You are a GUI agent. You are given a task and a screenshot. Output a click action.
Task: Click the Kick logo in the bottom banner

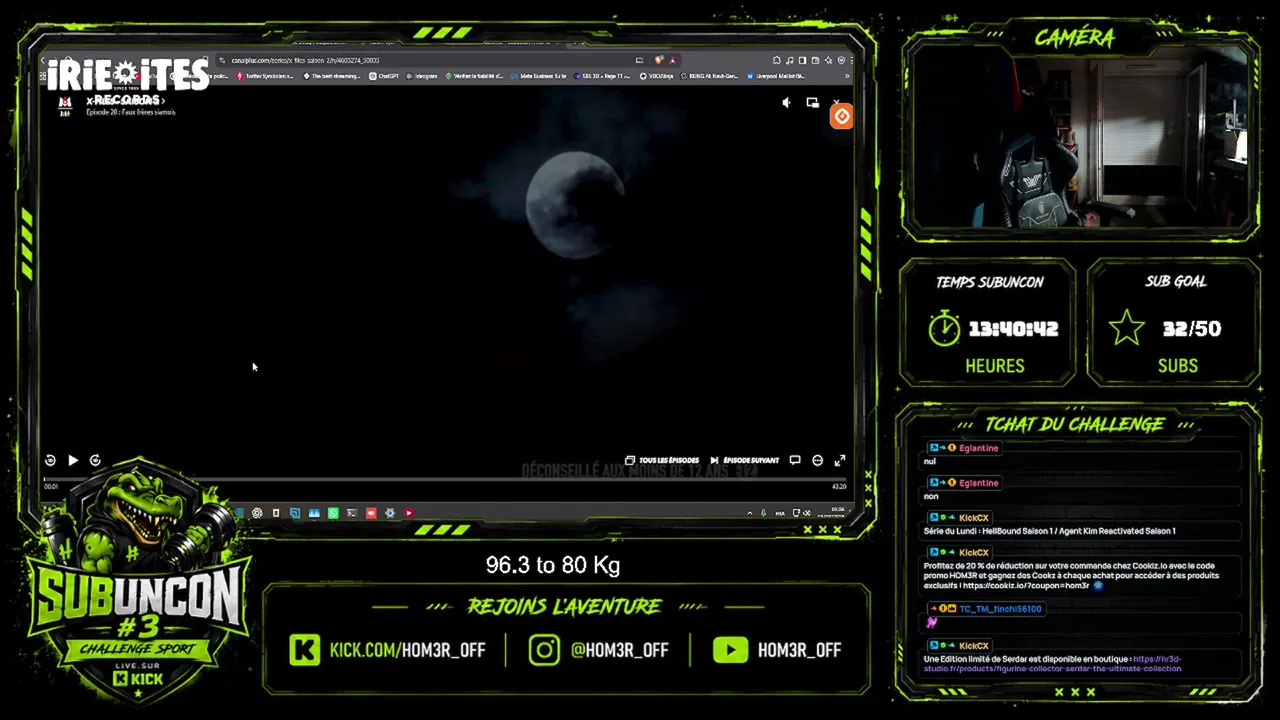pyautogui.click(x=304, y=650)
